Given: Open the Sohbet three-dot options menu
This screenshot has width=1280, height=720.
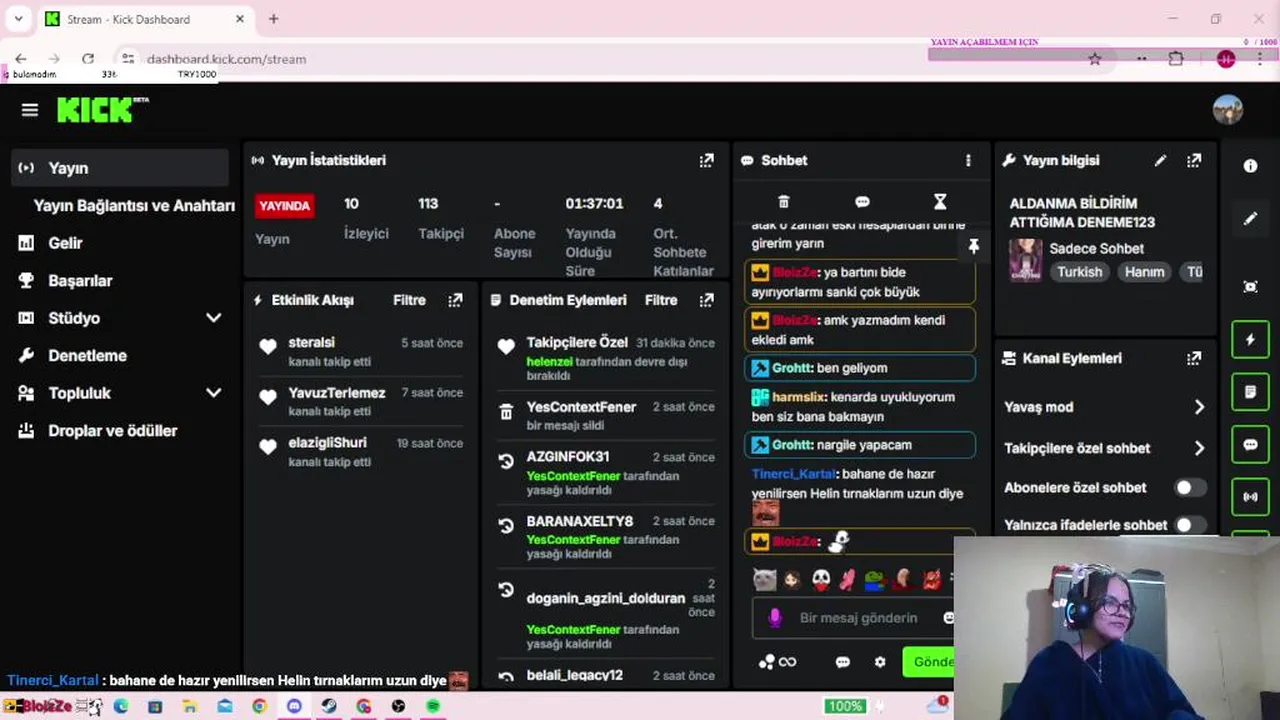Looking at the screenshot, I should point(968,160).
